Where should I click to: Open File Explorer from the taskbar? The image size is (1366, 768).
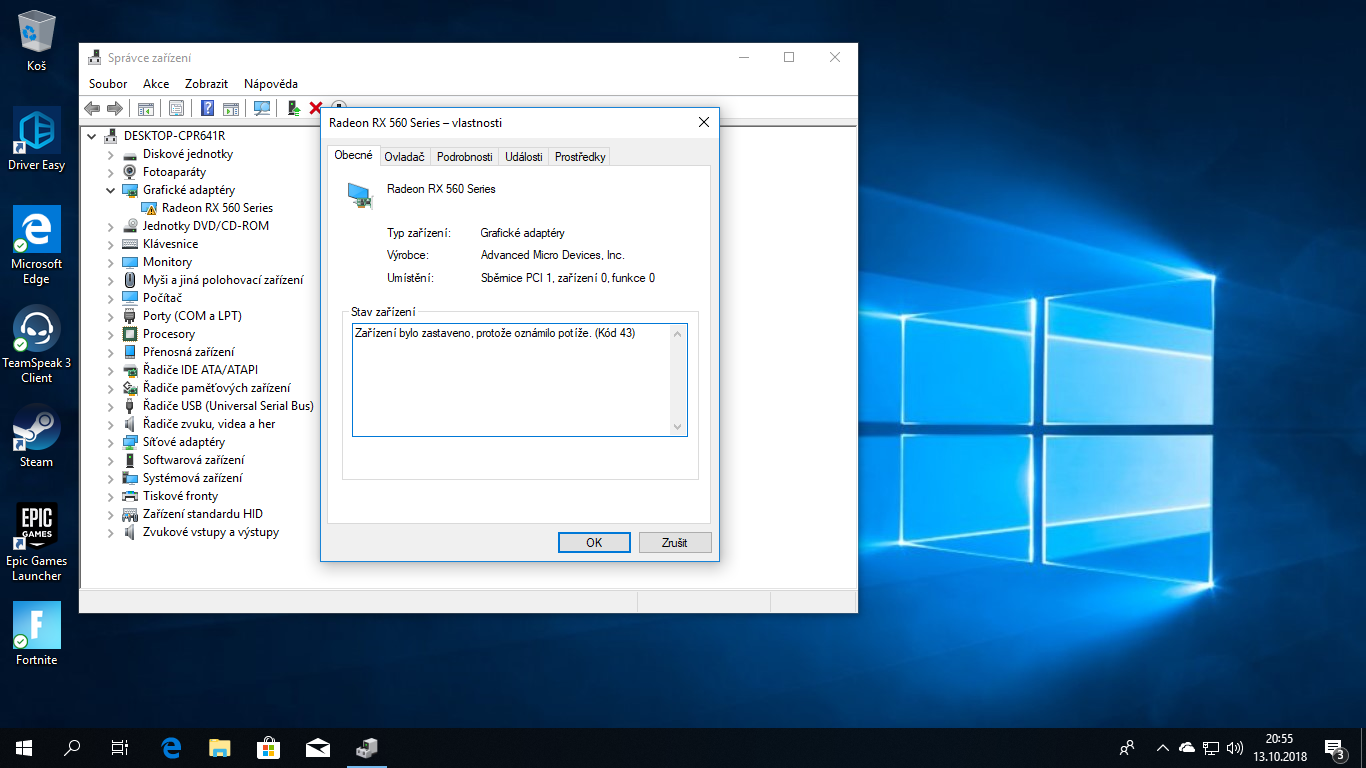click(220, 747)
